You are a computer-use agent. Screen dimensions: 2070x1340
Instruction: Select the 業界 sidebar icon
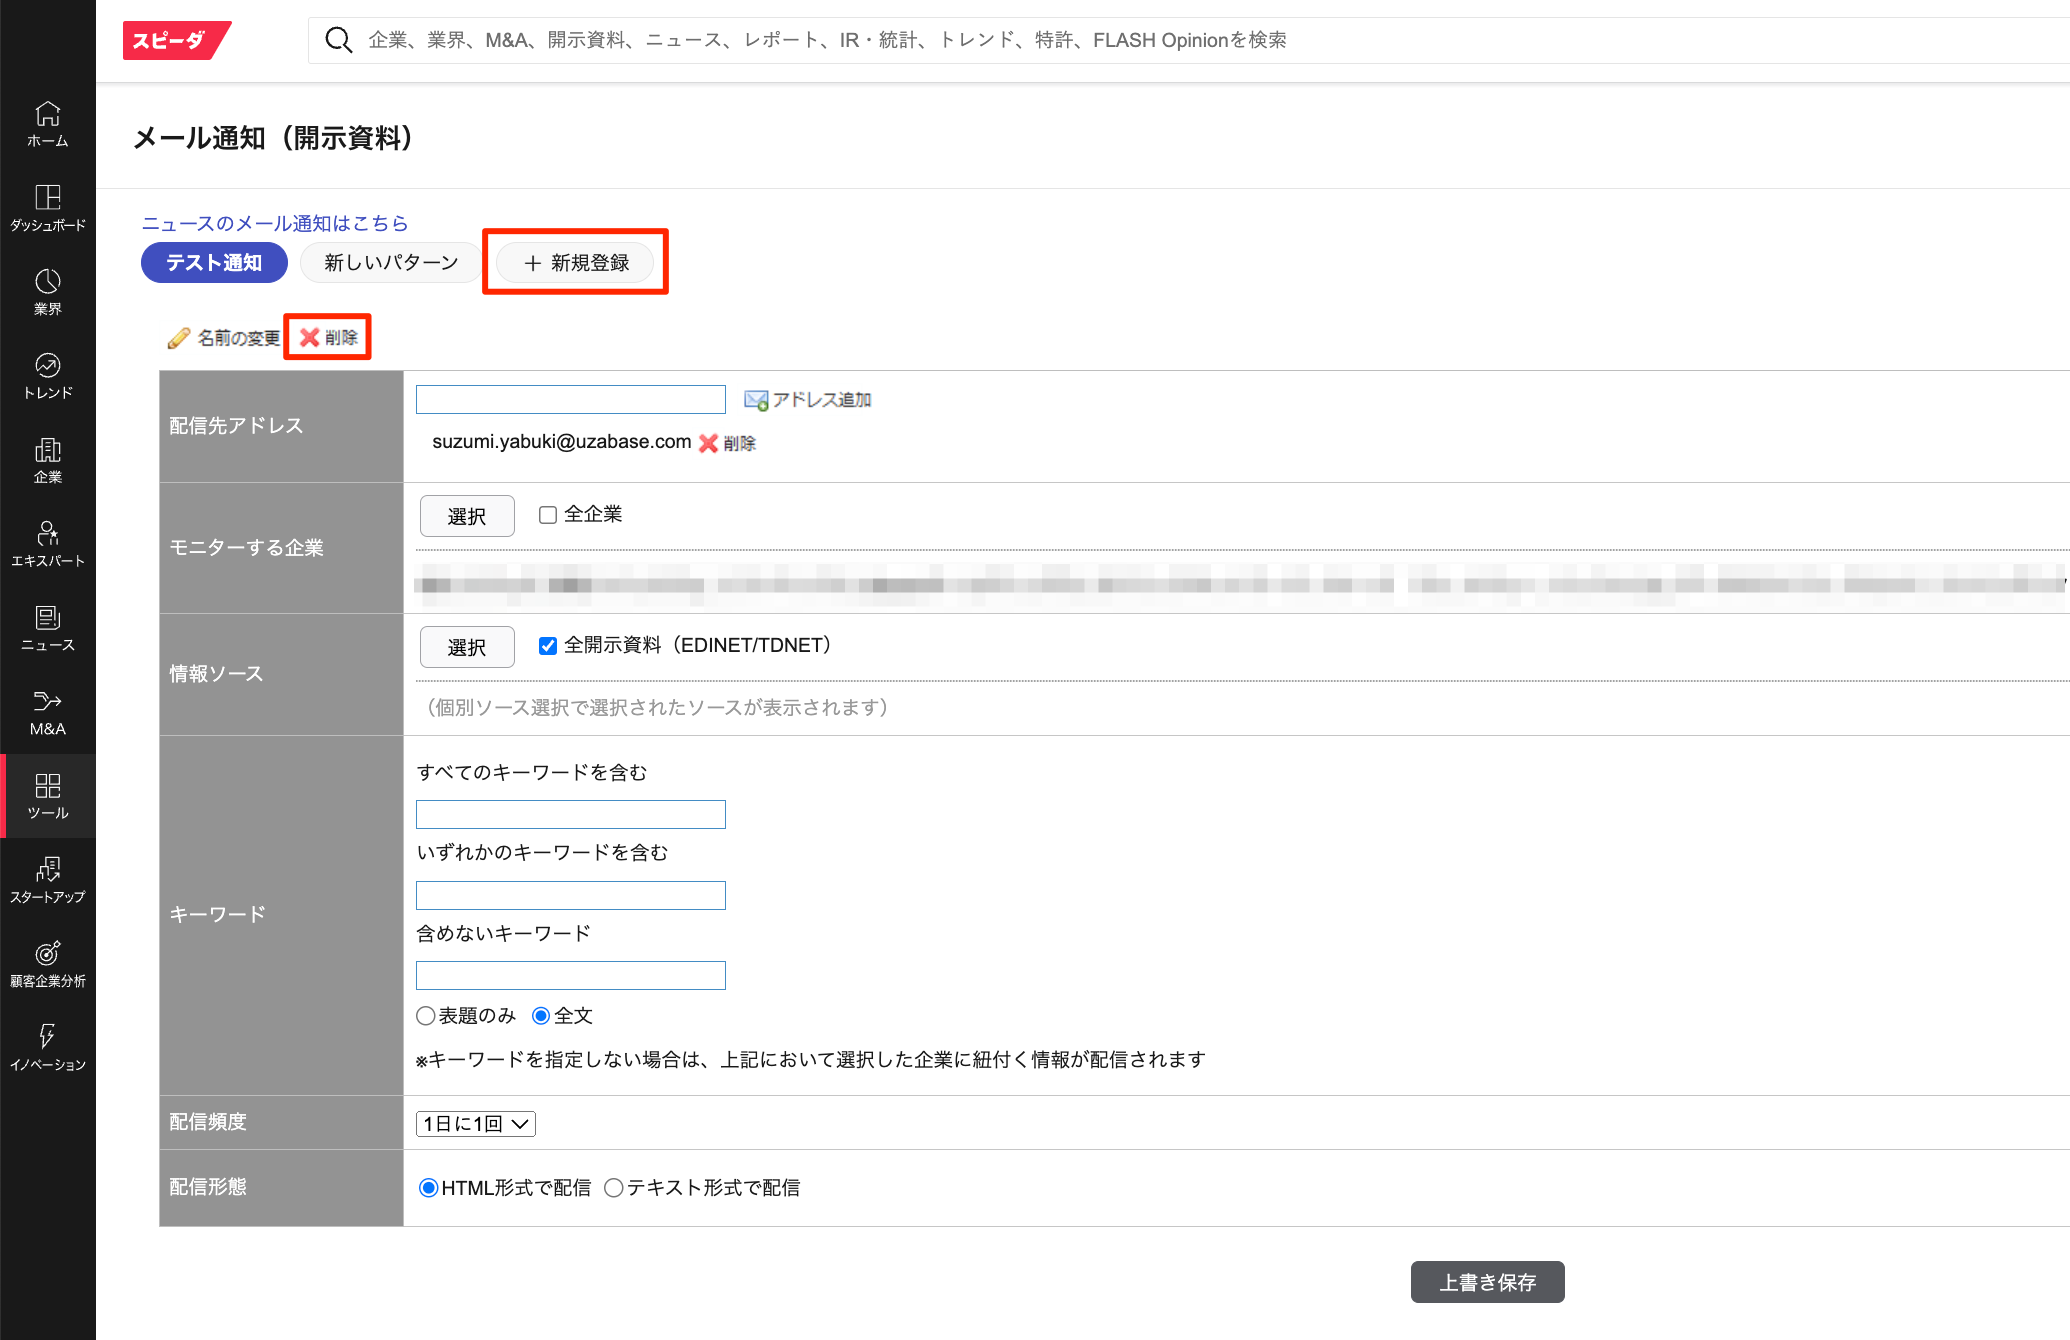tap(47, 291)
